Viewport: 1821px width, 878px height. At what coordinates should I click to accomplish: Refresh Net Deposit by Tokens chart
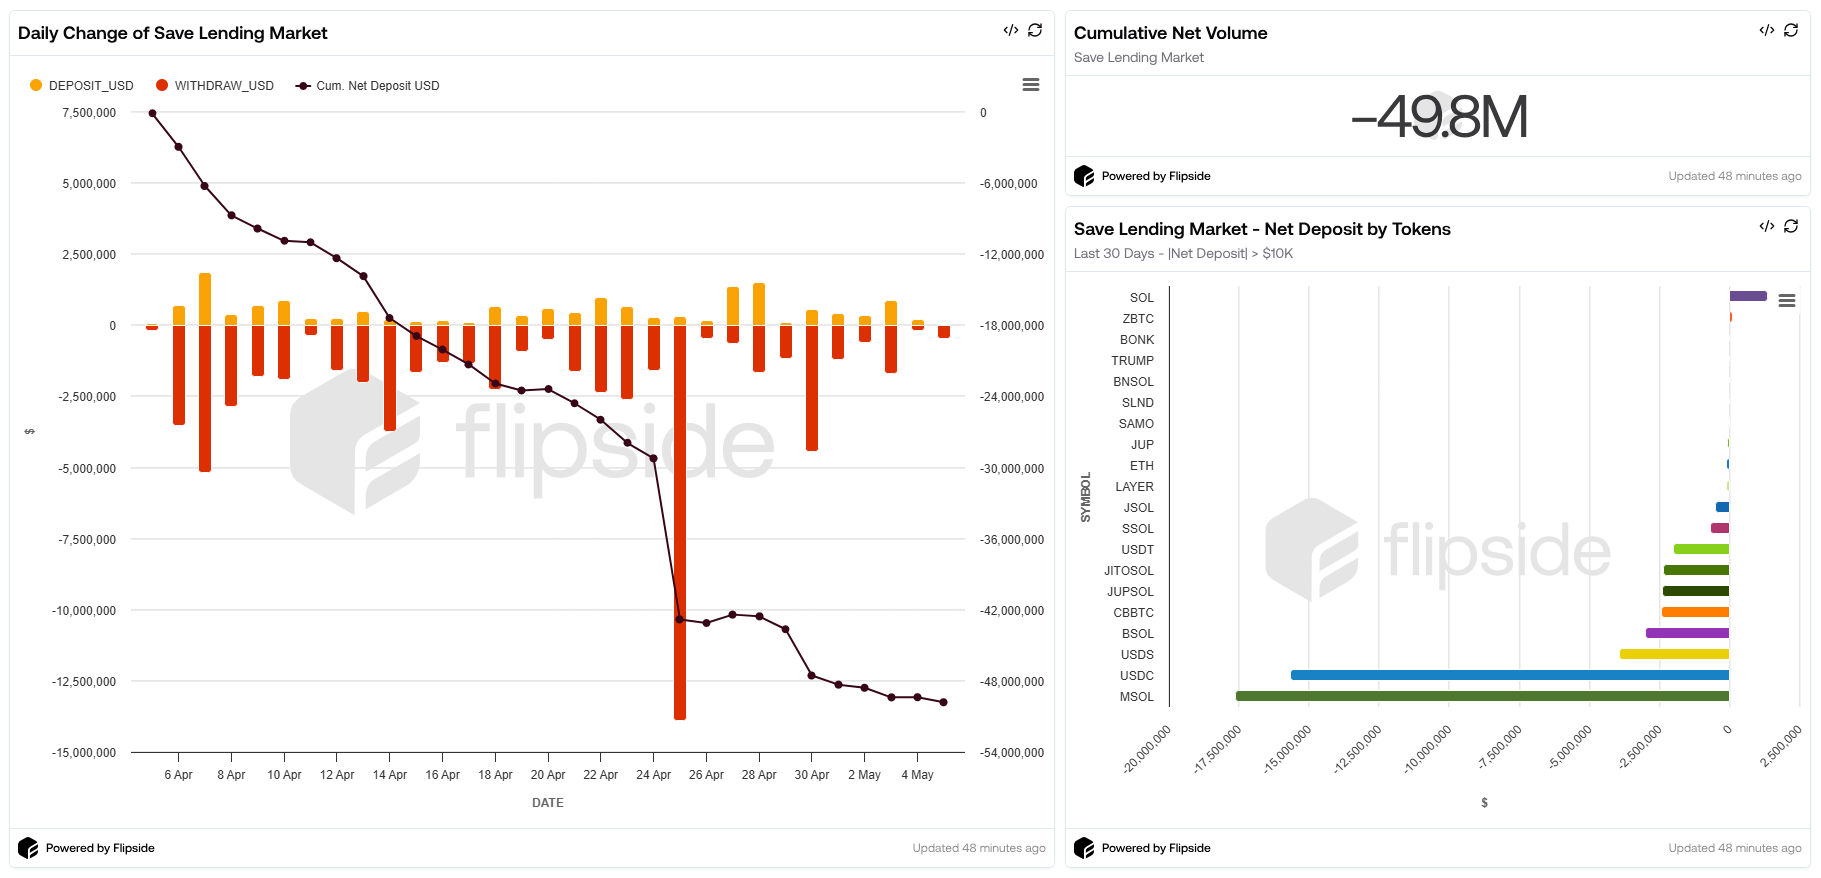(1791, 226)
